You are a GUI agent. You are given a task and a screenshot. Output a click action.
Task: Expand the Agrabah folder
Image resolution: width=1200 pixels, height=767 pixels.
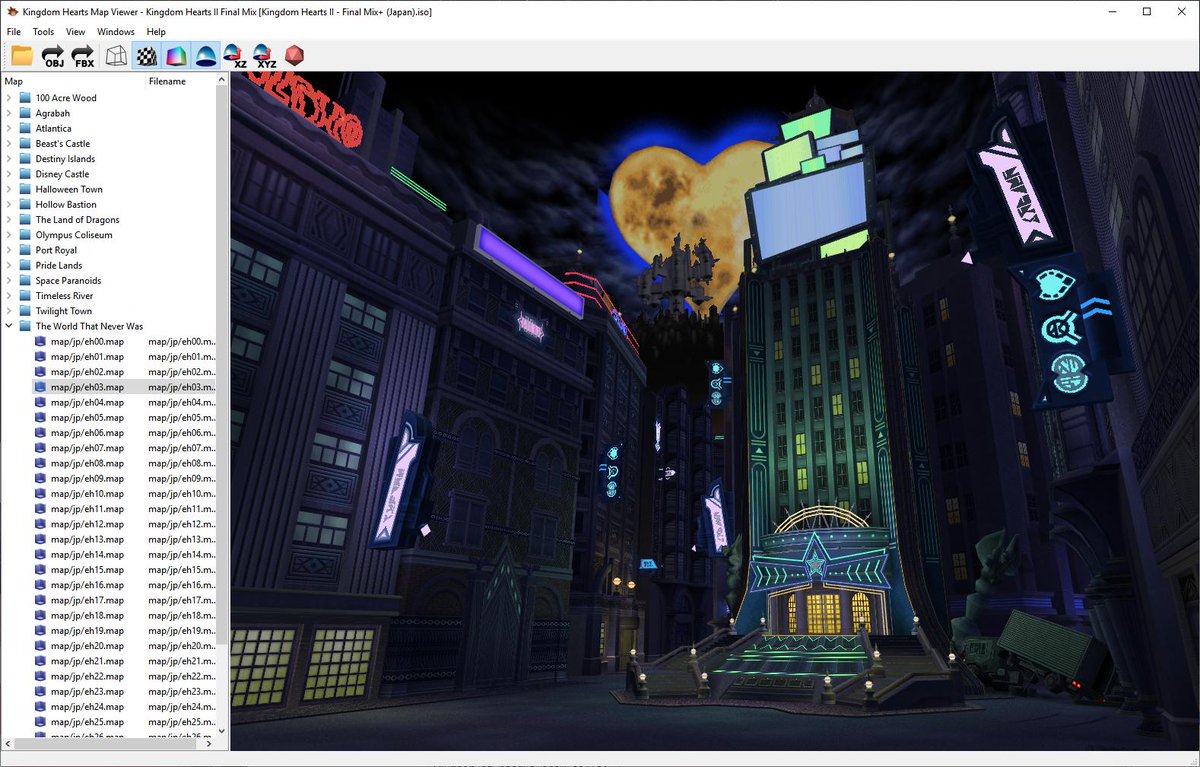click(9, 113)
